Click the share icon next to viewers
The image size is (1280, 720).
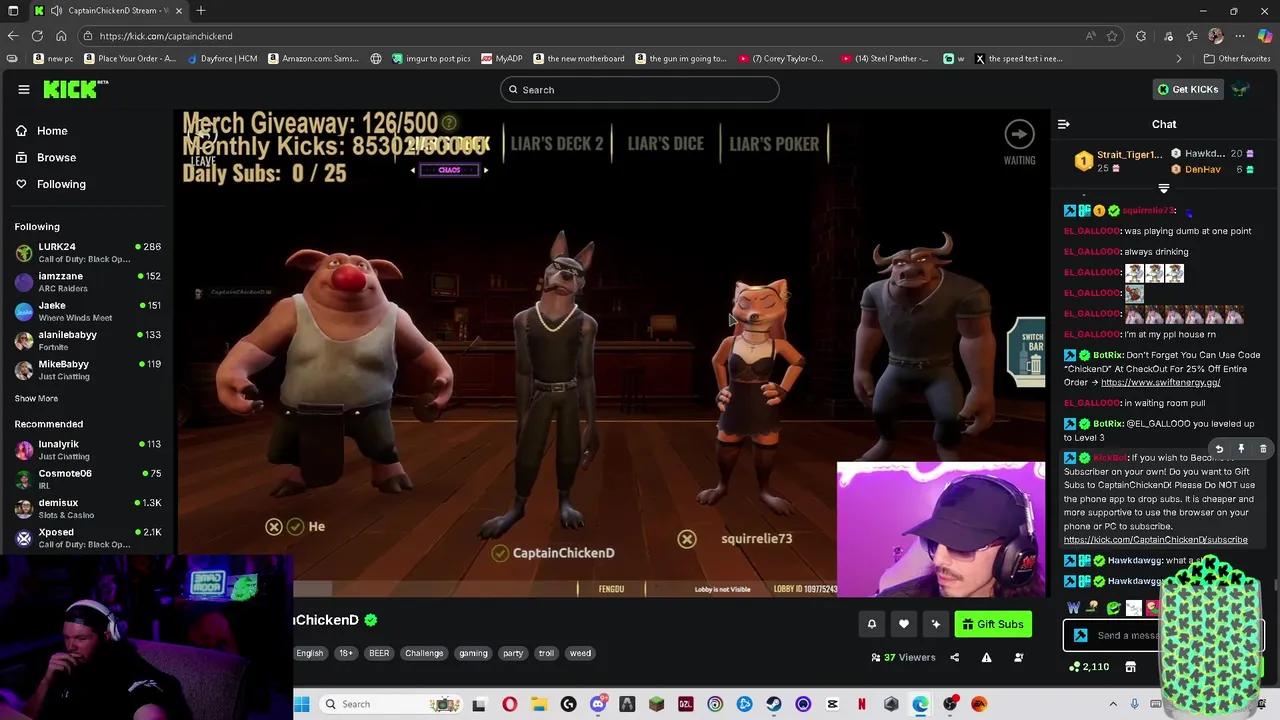[x=954, y=657]
